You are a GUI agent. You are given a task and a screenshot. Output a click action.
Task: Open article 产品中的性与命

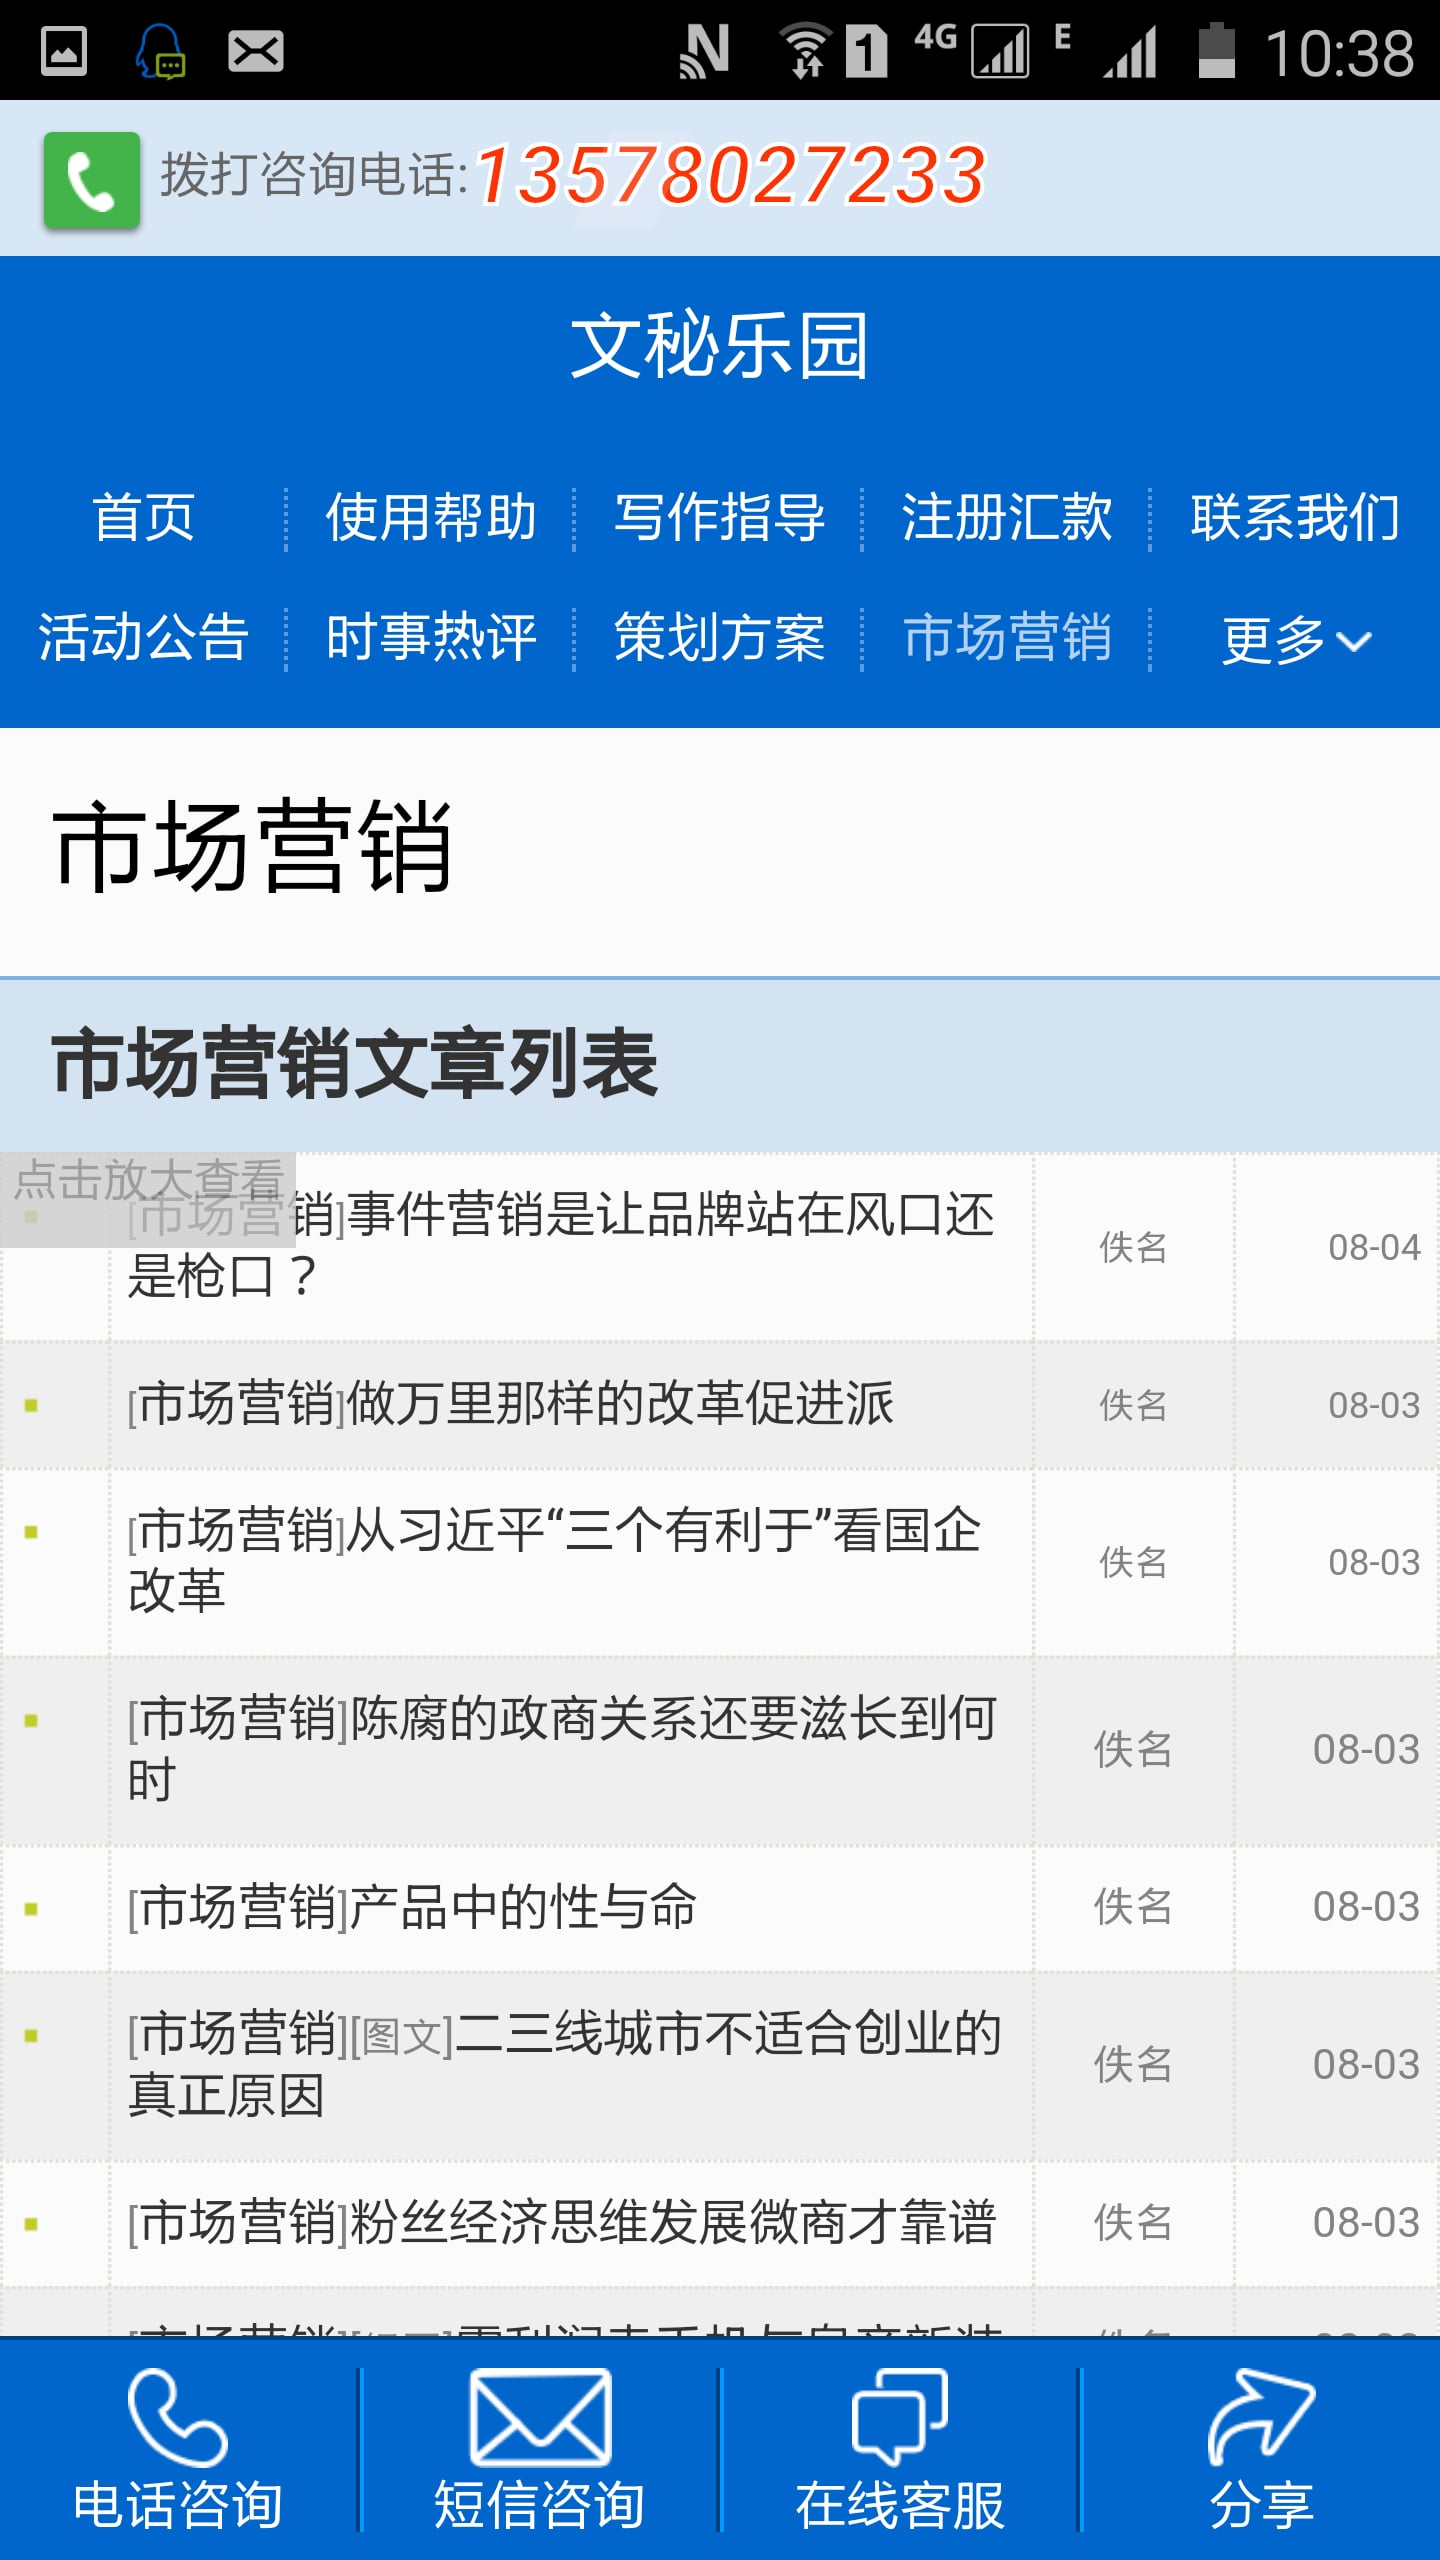click(x=412, y=1907)
